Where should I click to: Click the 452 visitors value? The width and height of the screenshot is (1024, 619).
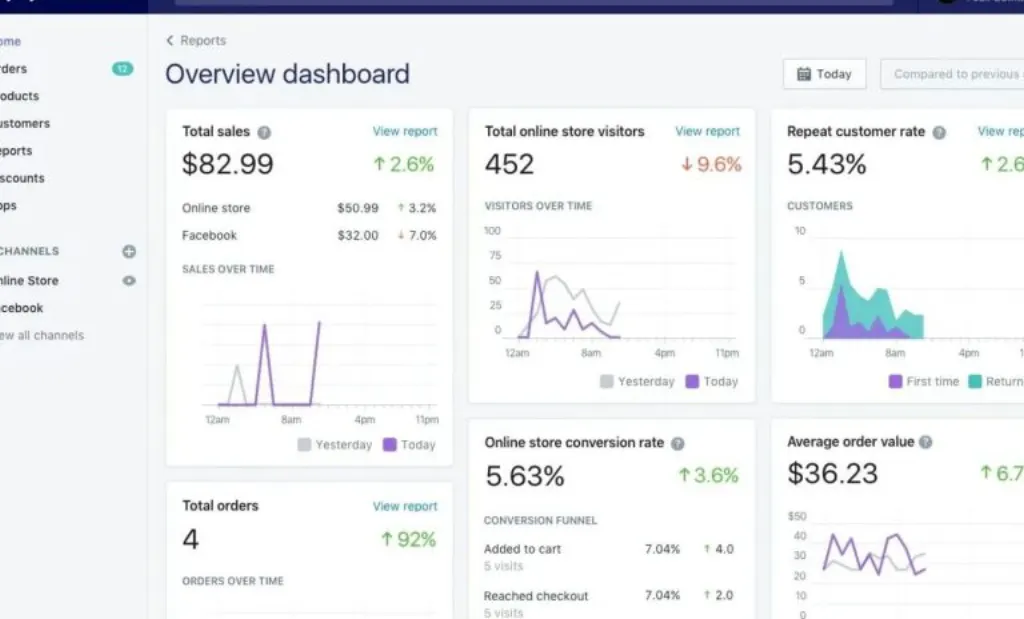click(x=509, y=164)
